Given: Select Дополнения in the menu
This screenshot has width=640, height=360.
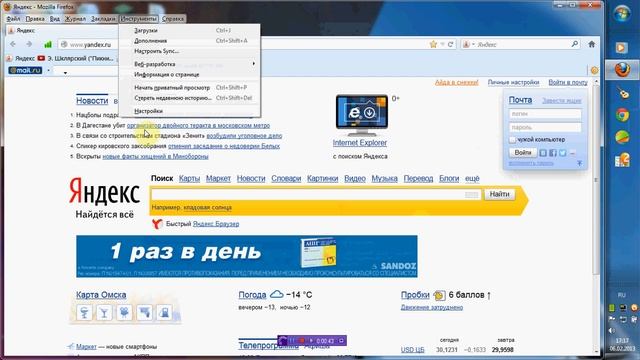Looking at the screenshot, I should (189, 40).
